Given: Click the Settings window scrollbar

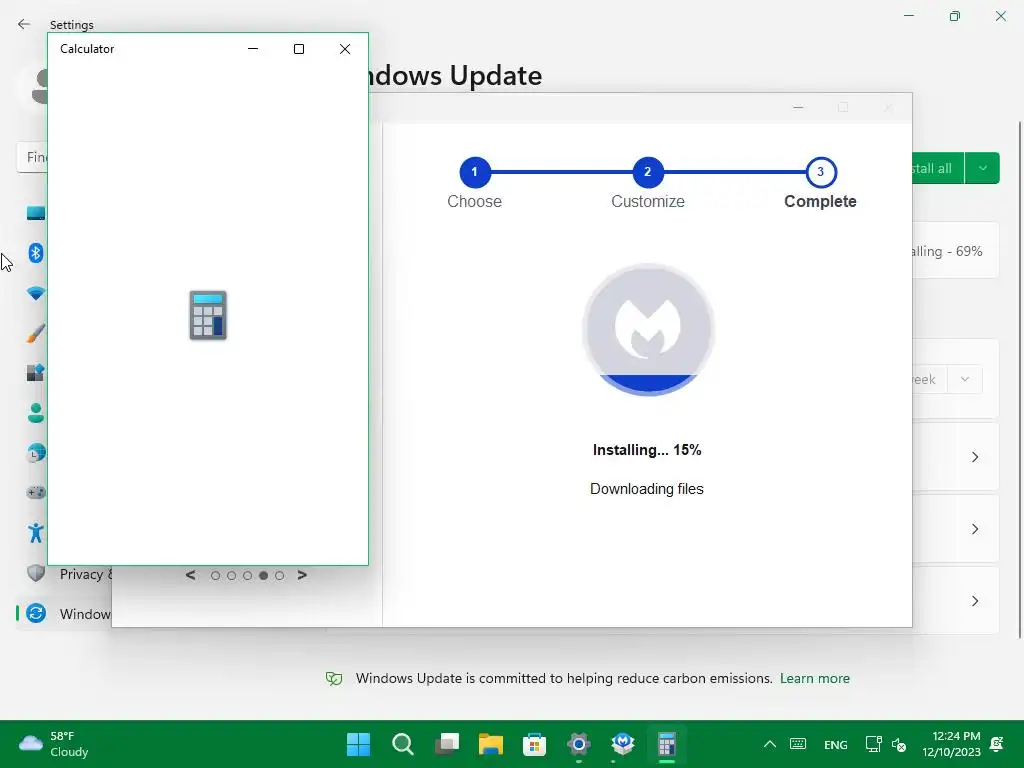Looking at the screenshot, I should click(1020, 380).
